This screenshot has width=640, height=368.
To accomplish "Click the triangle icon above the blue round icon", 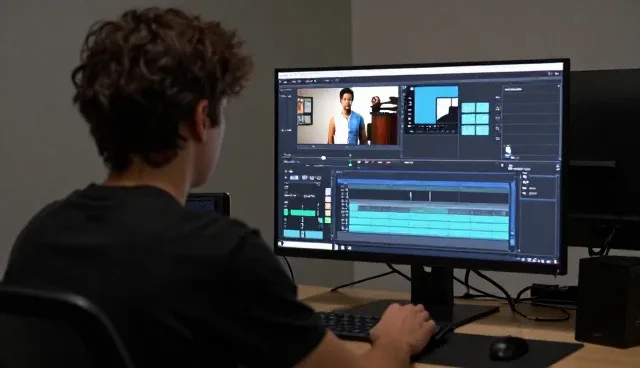I will click(498, 108).
